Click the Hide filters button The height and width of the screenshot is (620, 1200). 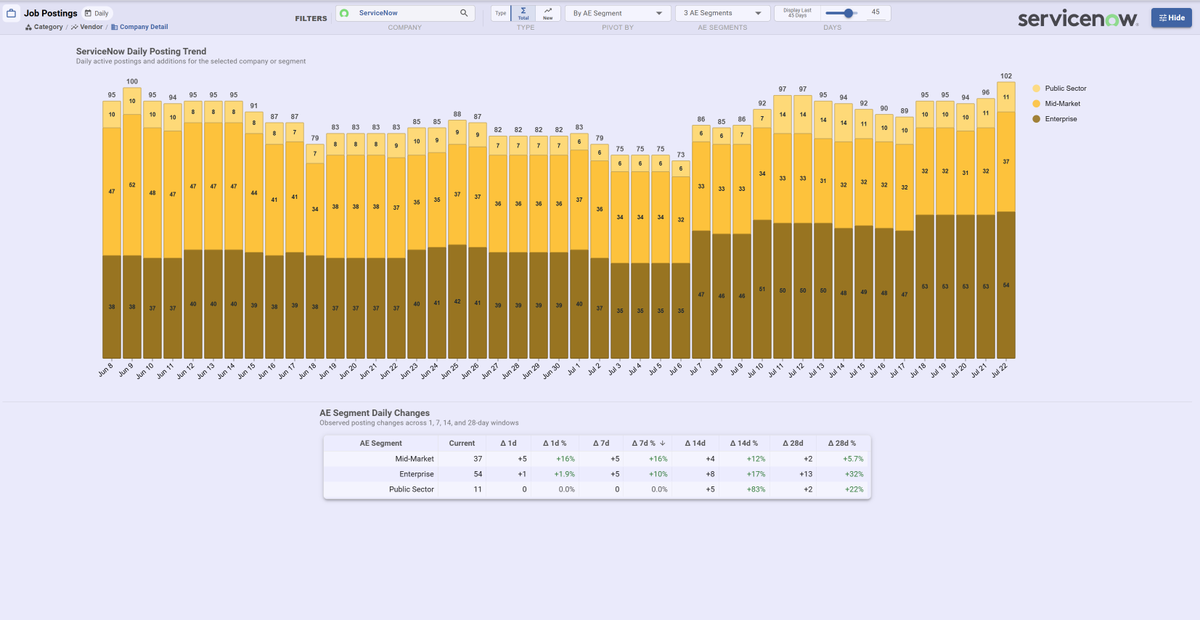click(x=1171, y=18)
